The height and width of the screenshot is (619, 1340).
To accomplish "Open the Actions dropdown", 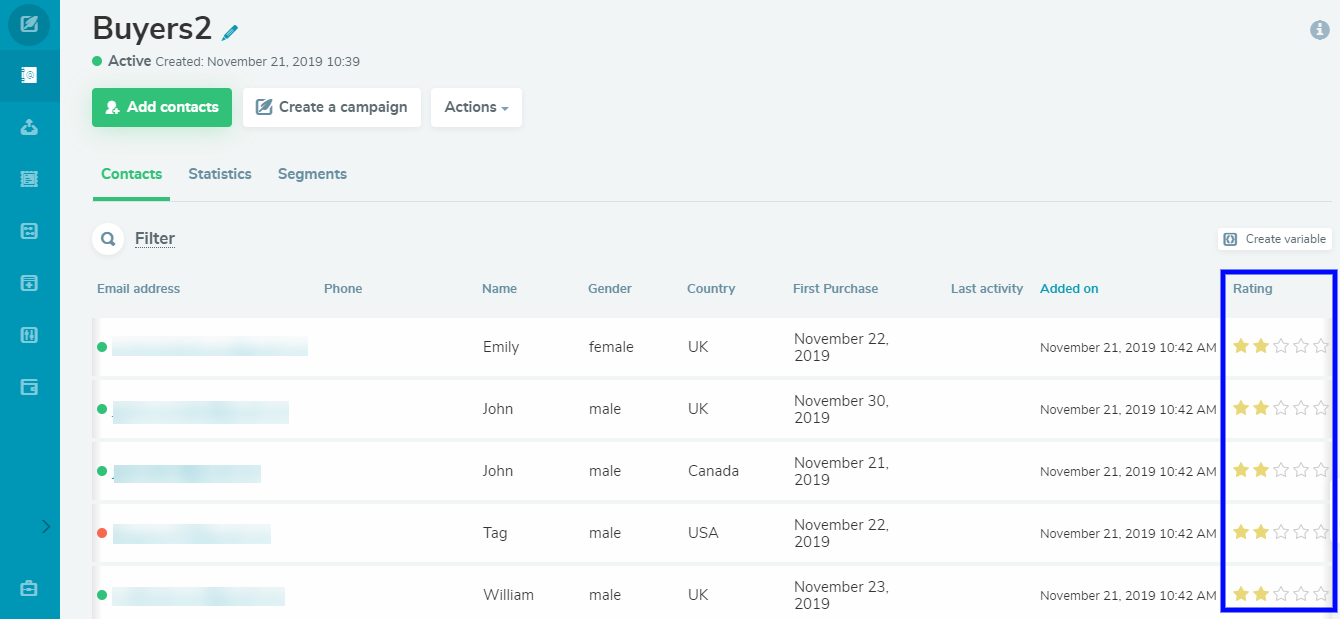I will click(x=476, y=107).
